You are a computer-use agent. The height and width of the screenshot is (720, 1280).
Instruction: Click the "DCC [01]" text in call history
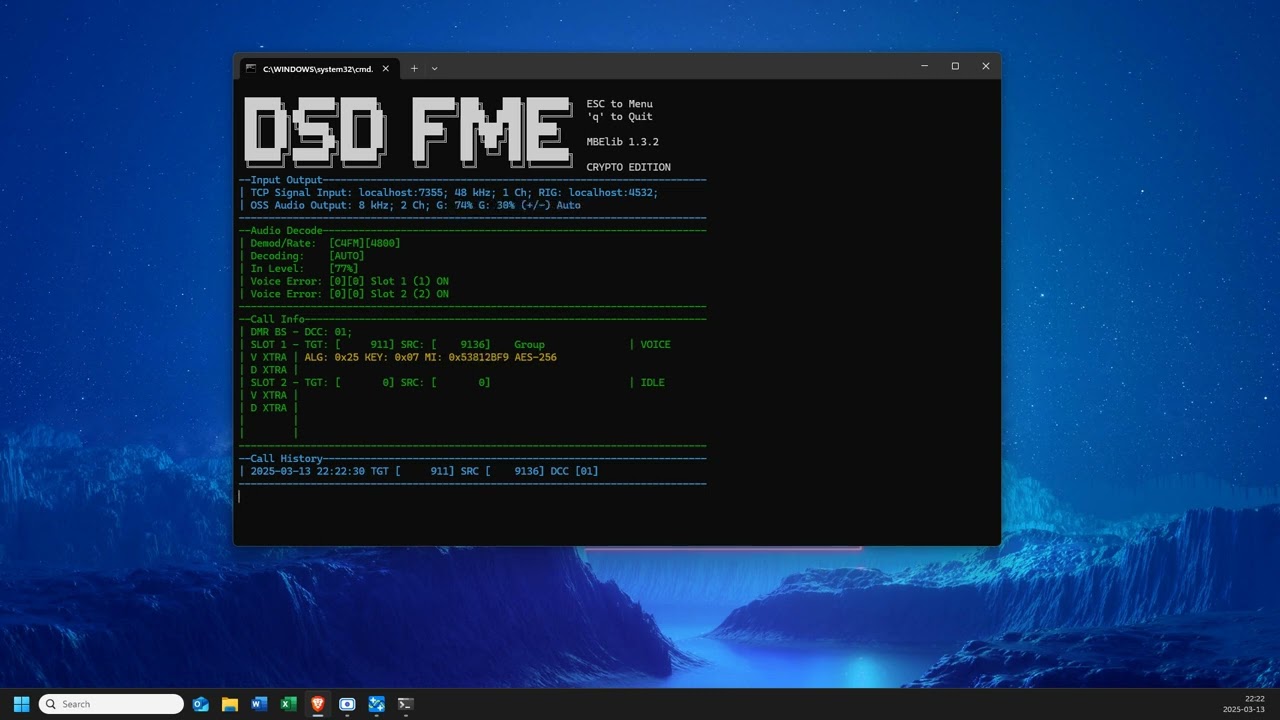click(x=574, y=471)
